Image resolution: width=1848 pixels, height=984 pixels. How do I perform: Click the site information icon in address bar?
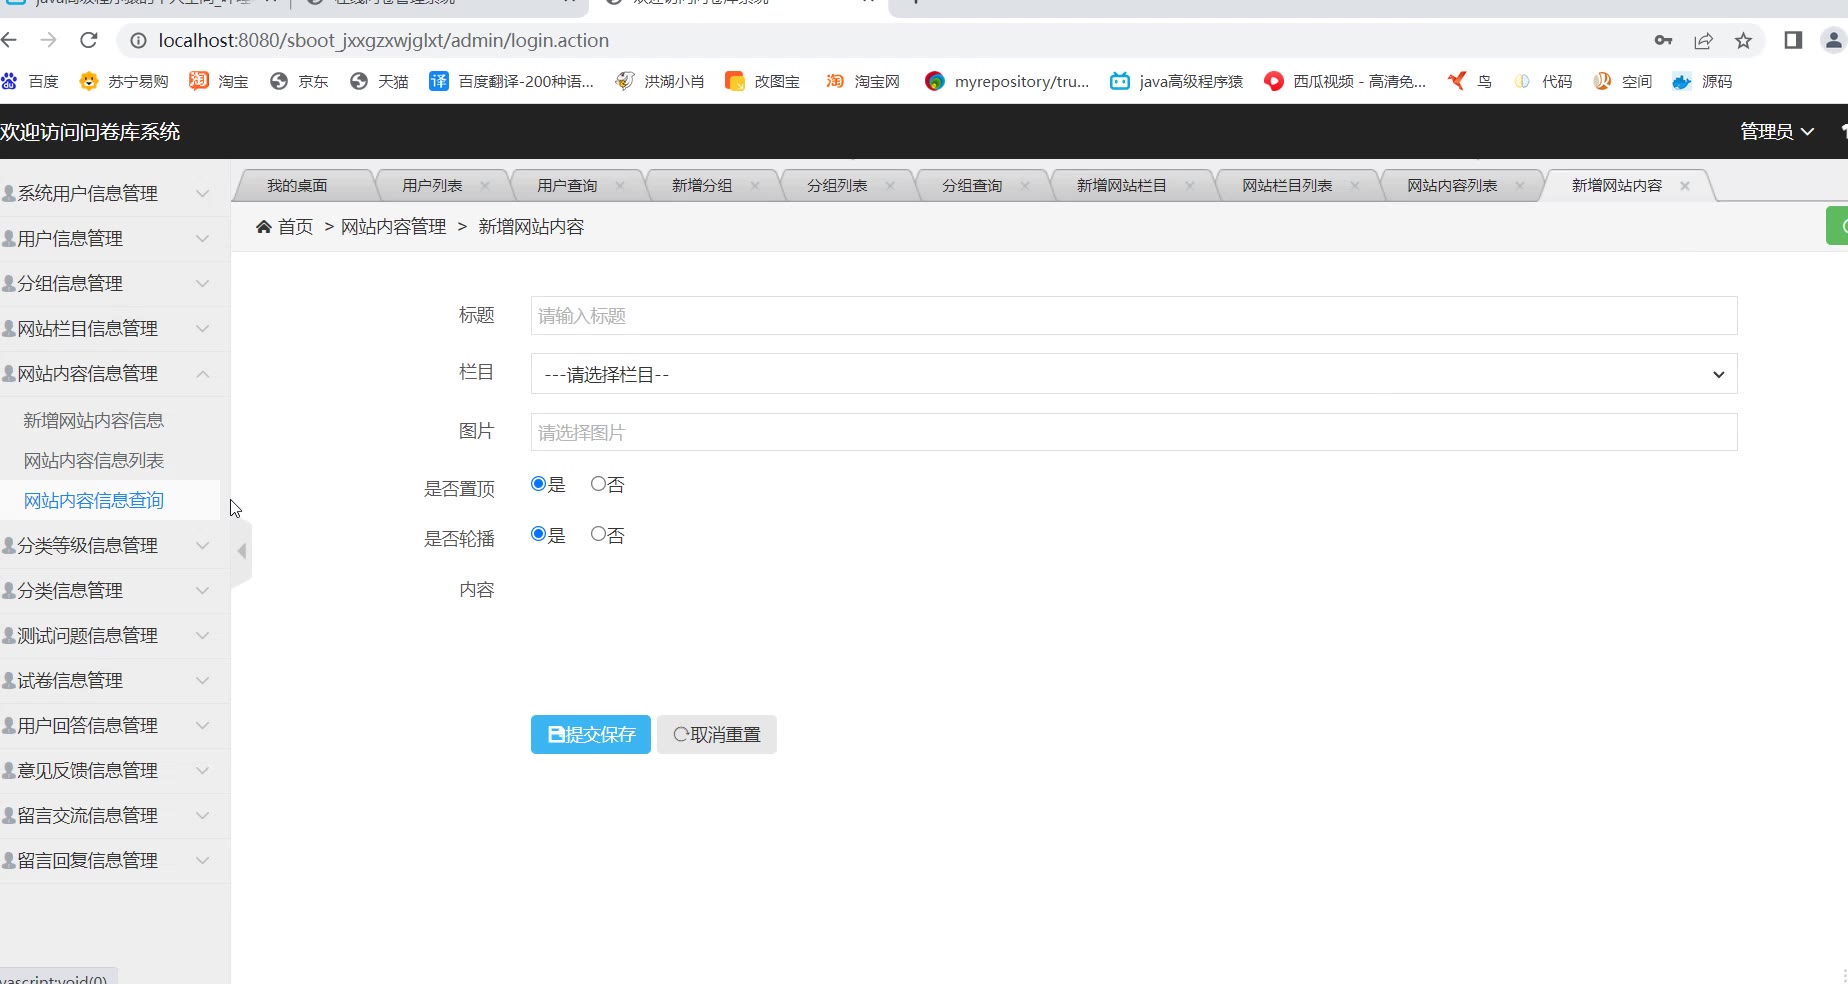coord(139,41)
